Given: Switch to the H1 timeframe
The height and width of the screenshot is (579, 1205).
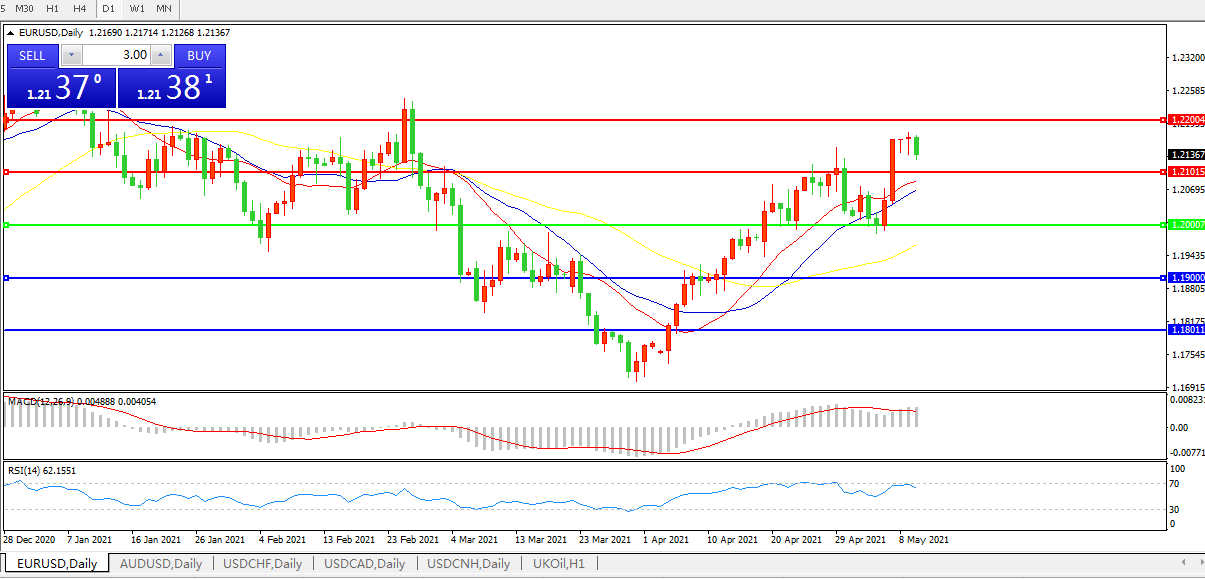Looking at the screenshot, I should coord(53,8).
